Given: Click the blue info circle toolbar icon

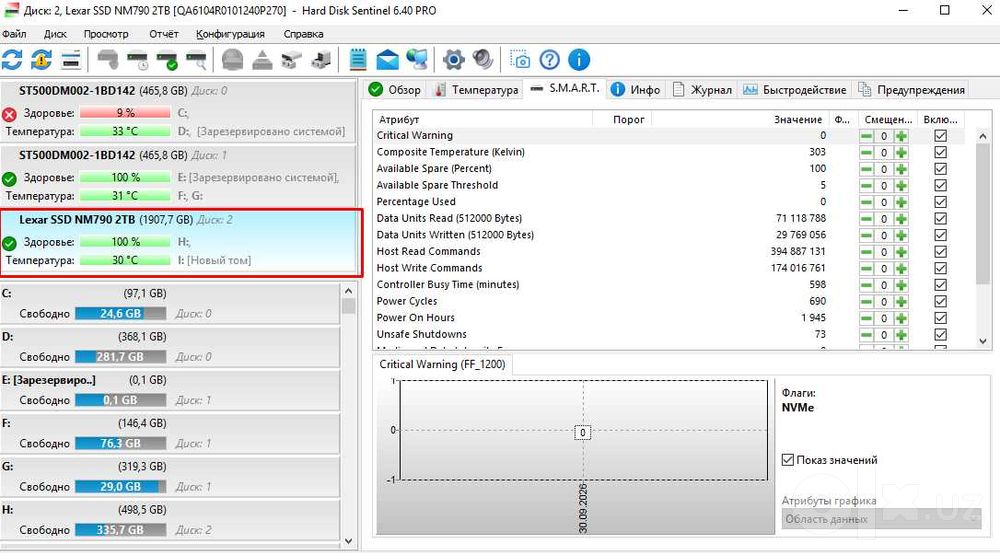Looking at the screenshot, I should coord(578,60).
